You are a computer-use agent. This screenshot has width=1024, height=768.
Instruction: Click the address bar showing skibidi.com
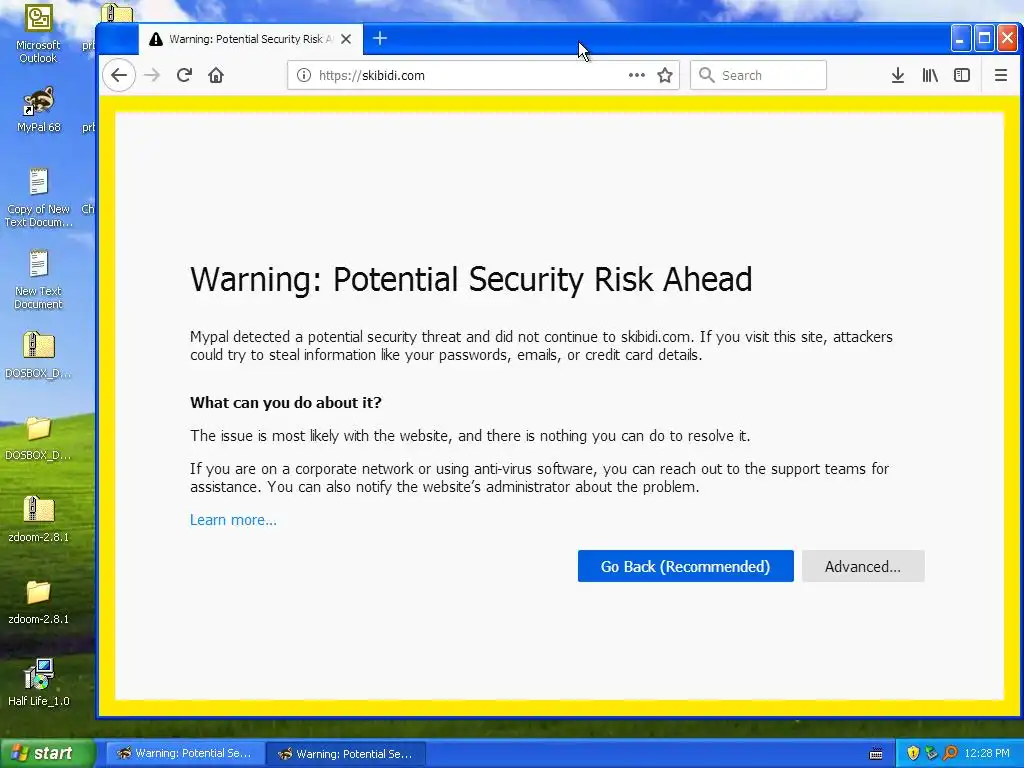click(483, 75)
